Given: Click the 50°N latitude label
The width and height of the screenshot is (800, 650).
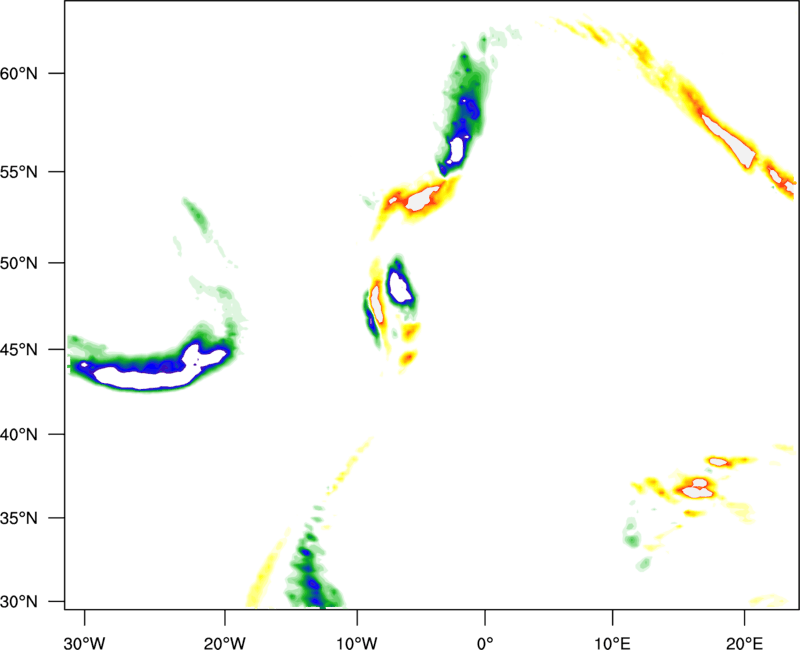Looking at the screenshot, I should (19, 263).
